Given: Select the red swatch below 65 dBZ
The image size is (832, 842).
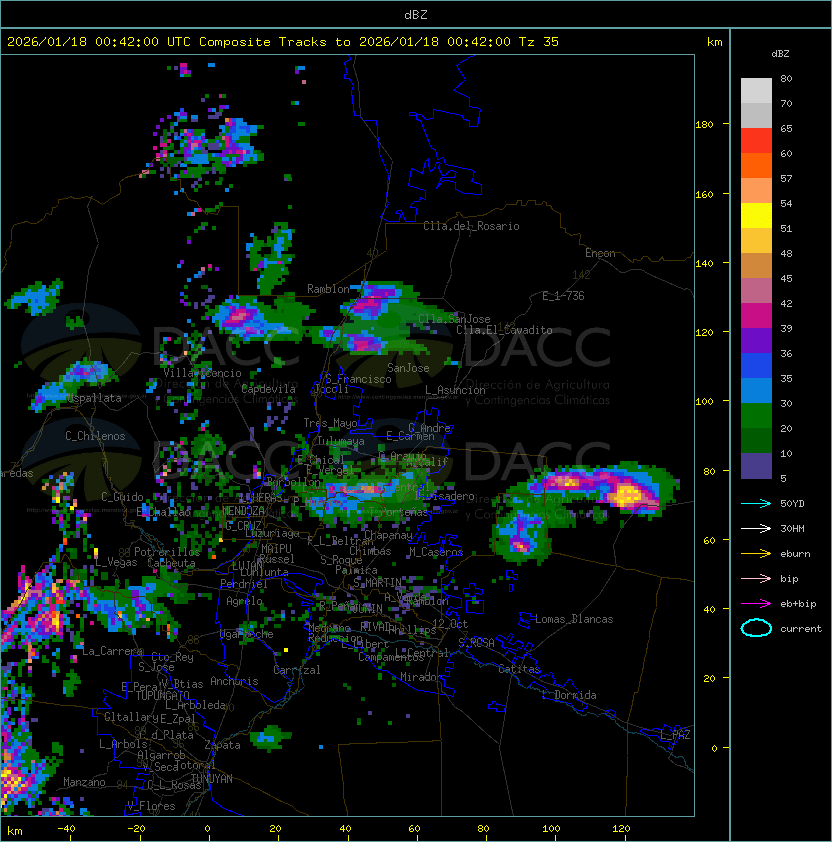Looking at the screenshot, I should 756,141.
